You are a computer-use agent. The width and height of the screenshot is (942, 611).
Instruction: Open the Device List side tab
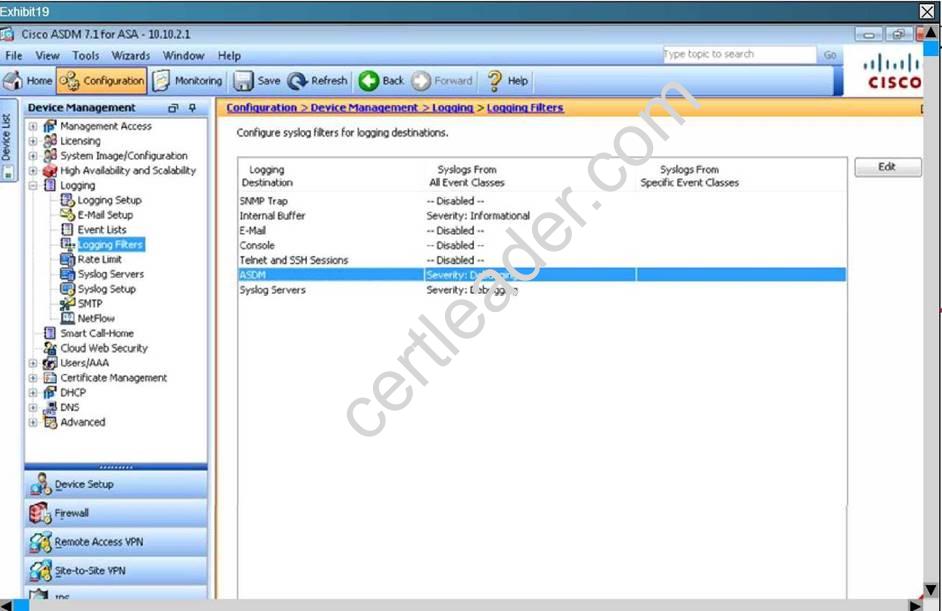pos(7,139)
